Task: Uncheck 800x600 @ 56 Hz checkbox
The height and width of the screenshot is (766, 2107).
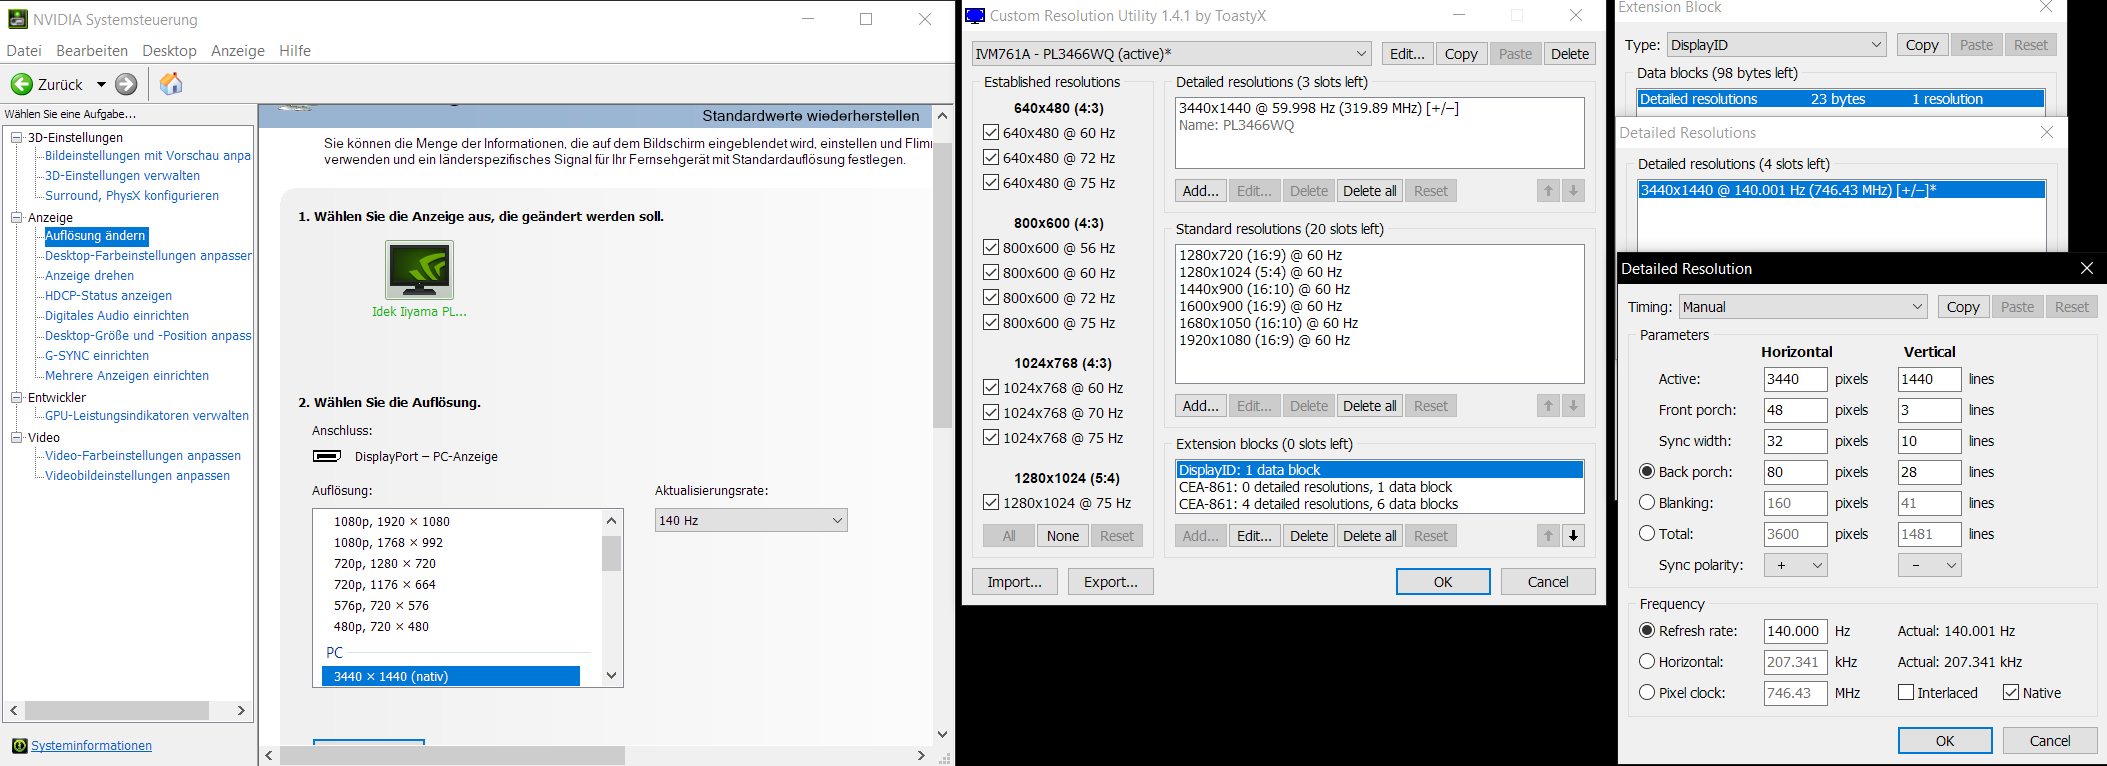Action: point(991,248)
